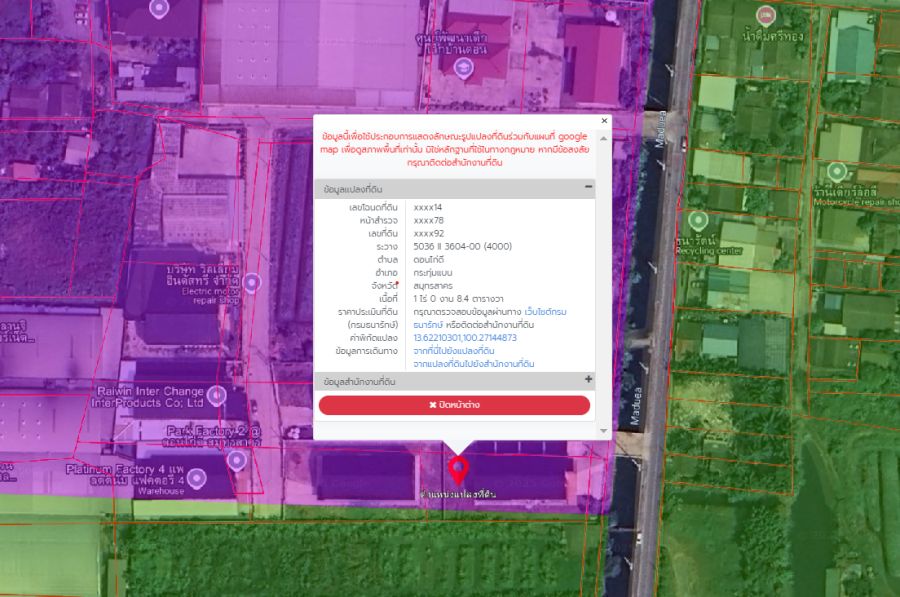
Task: Click the Recycling center map marker
Action: coord(698,220)
